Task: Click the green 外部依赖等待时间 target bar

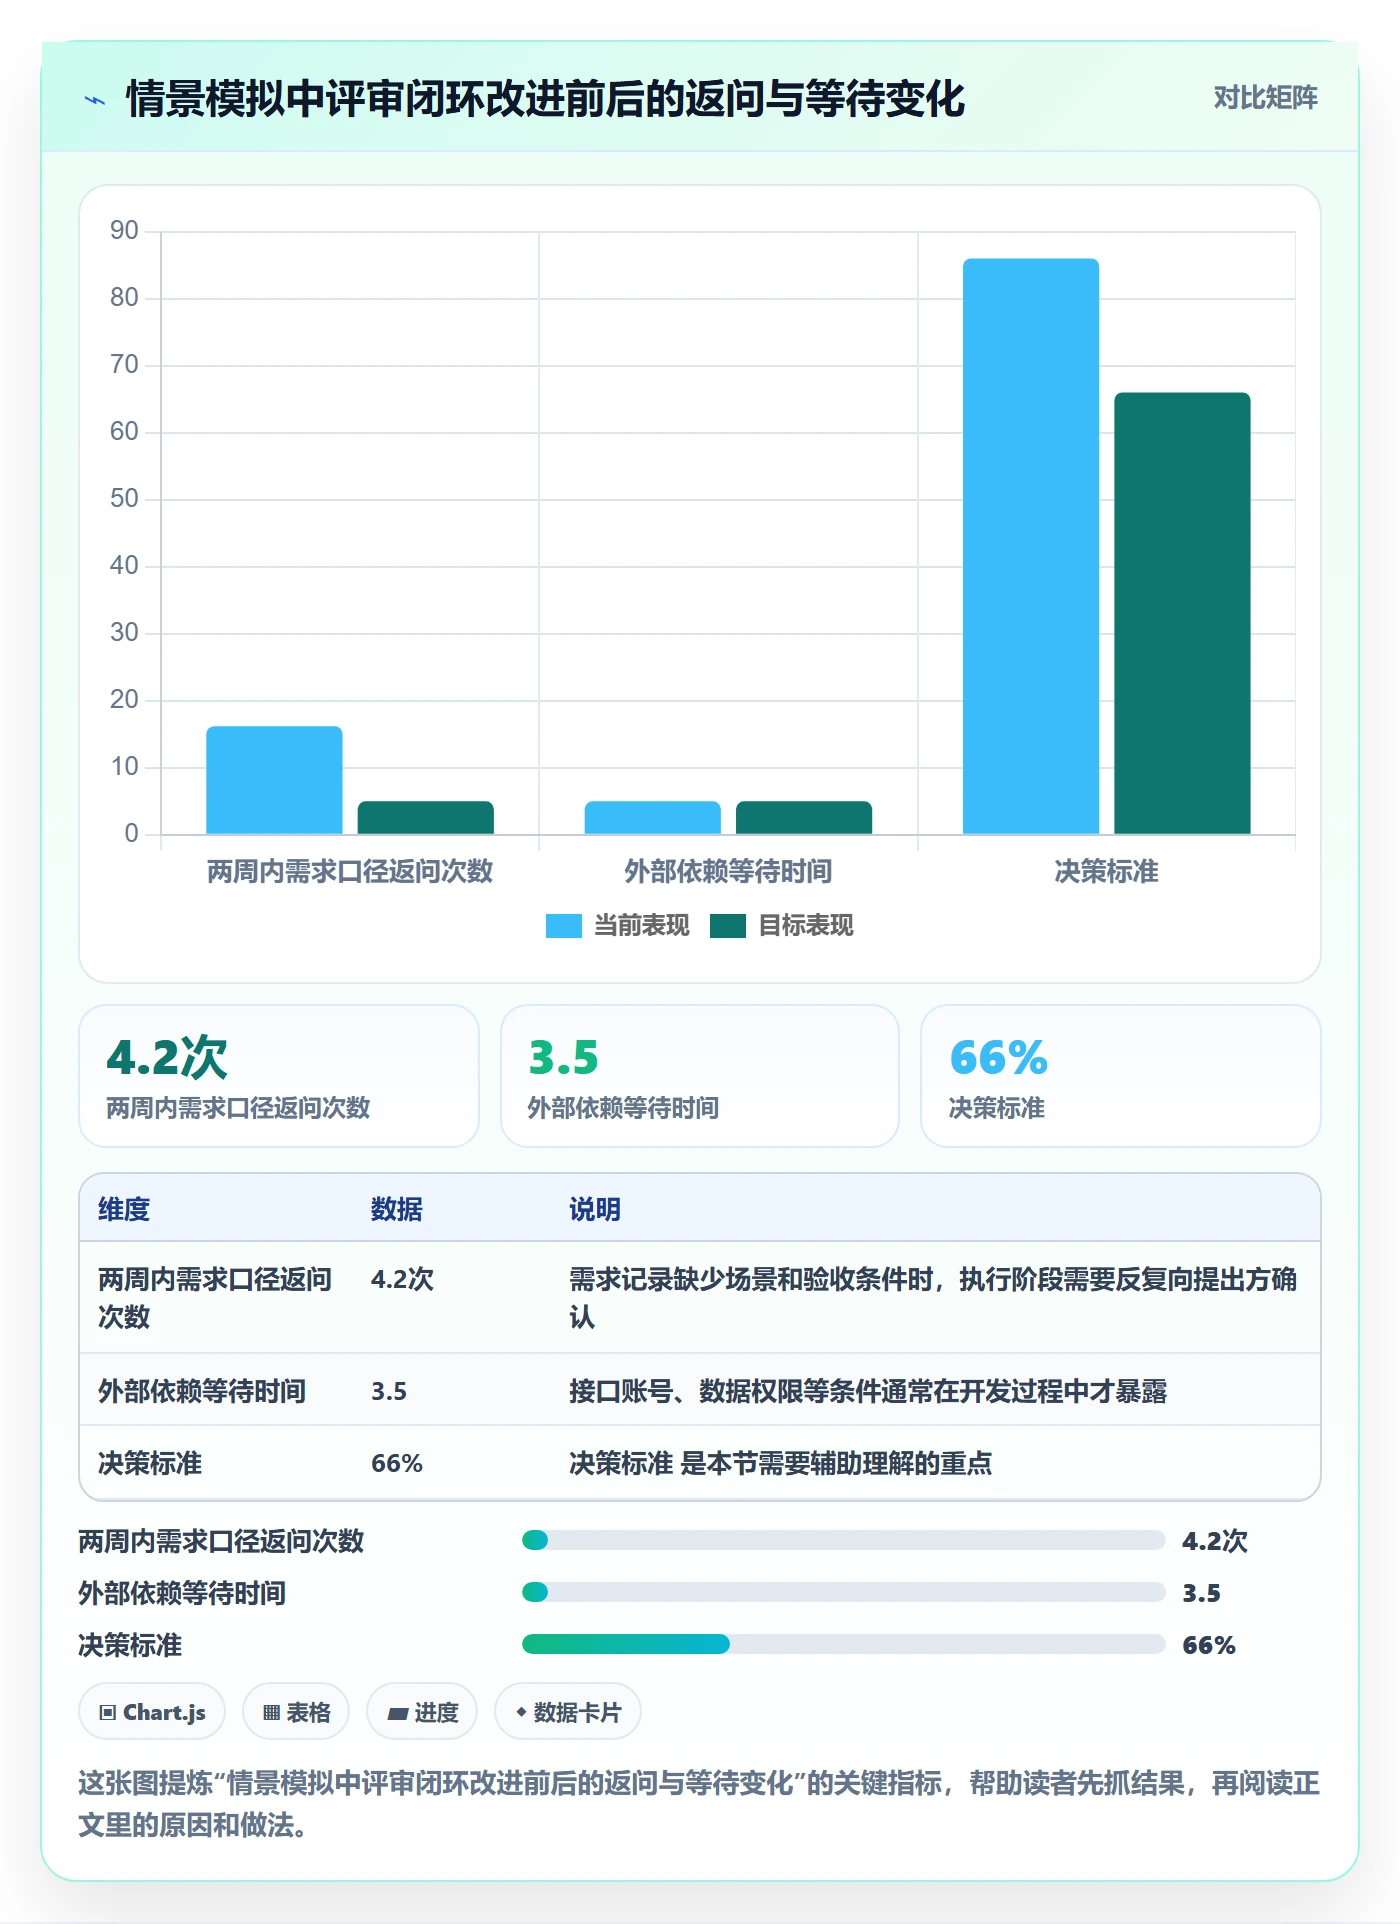Action: click(x=804, y=817)
